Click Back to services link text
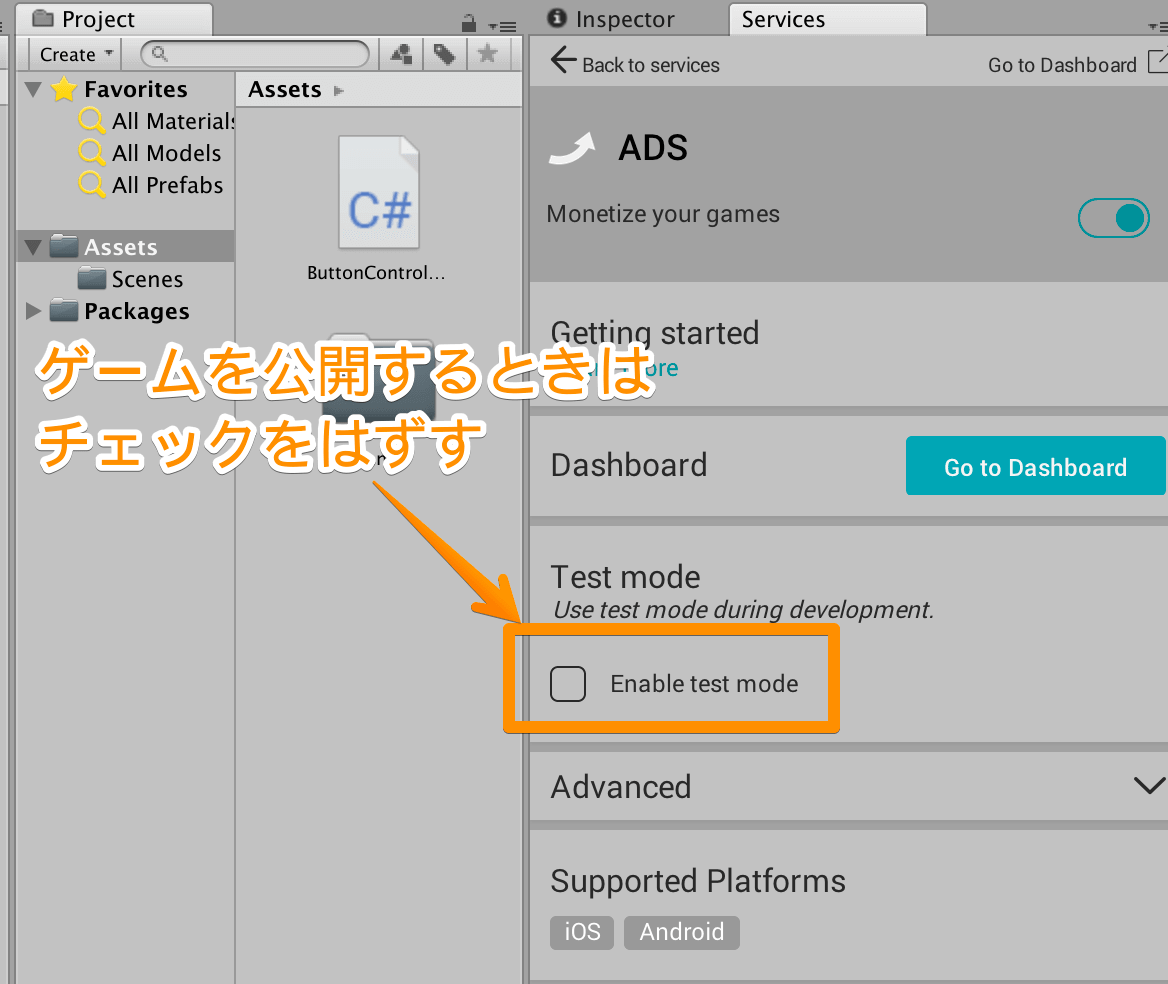1168x984 pixels. tap(650, 66)
